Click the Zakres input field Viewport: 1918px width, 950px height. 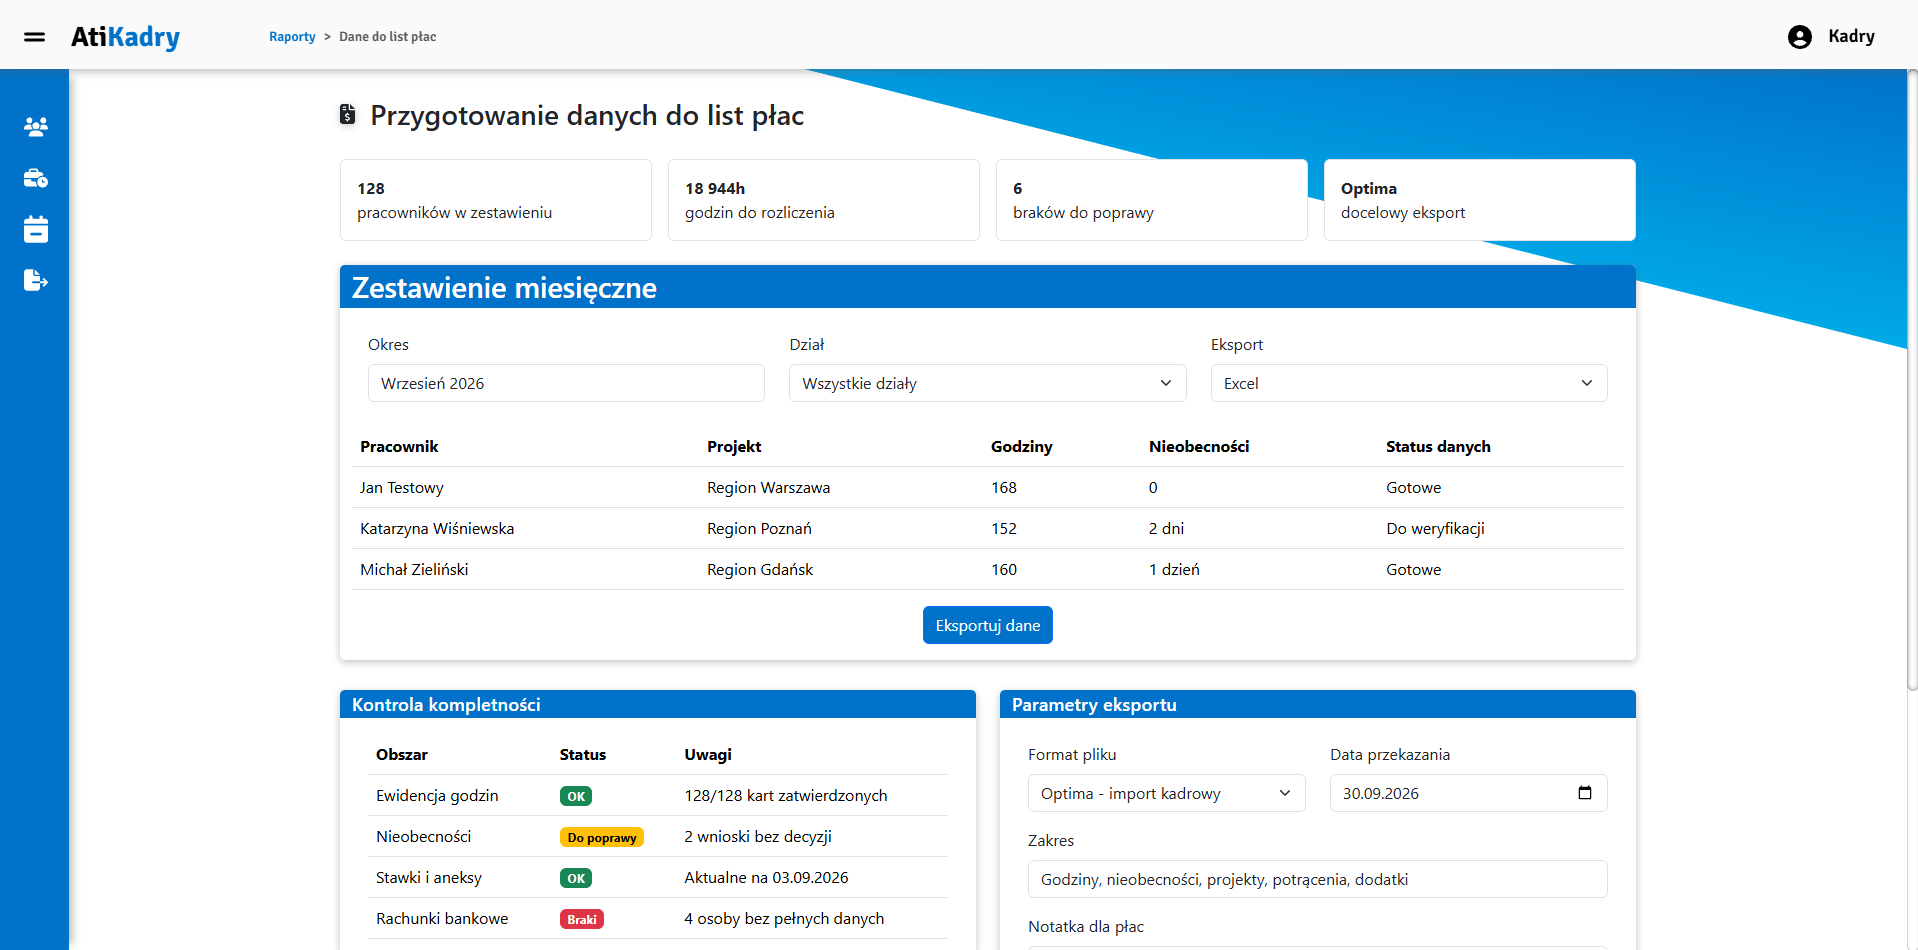1317,879
